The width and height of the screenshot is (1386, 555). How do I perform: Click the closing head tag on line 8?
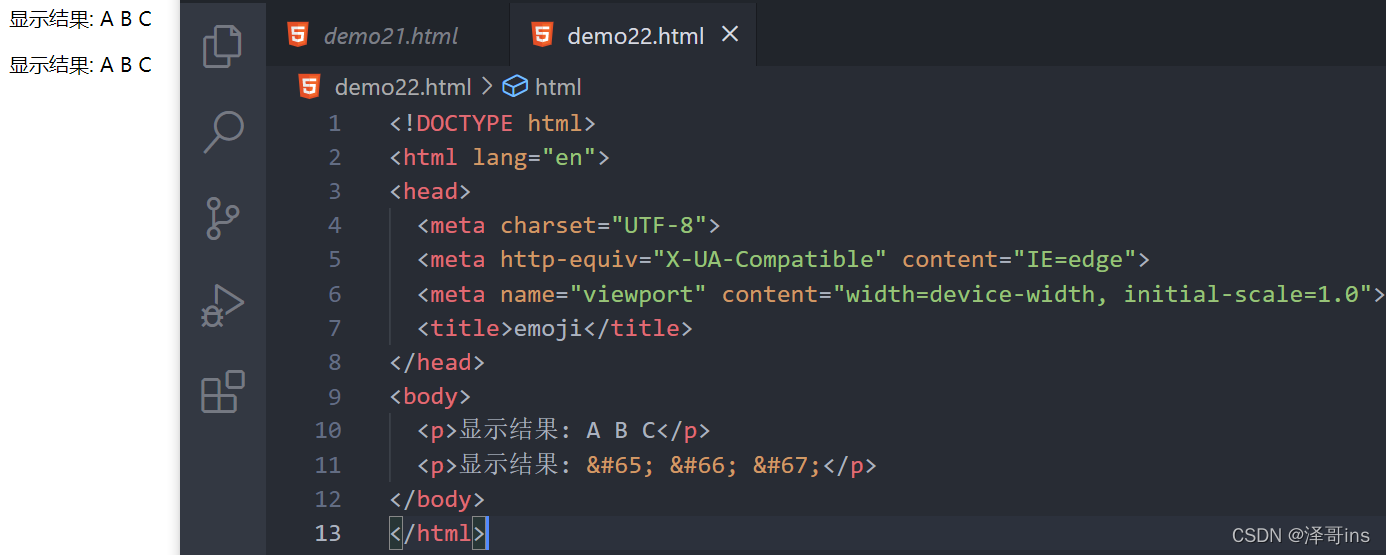coord(437,363)
